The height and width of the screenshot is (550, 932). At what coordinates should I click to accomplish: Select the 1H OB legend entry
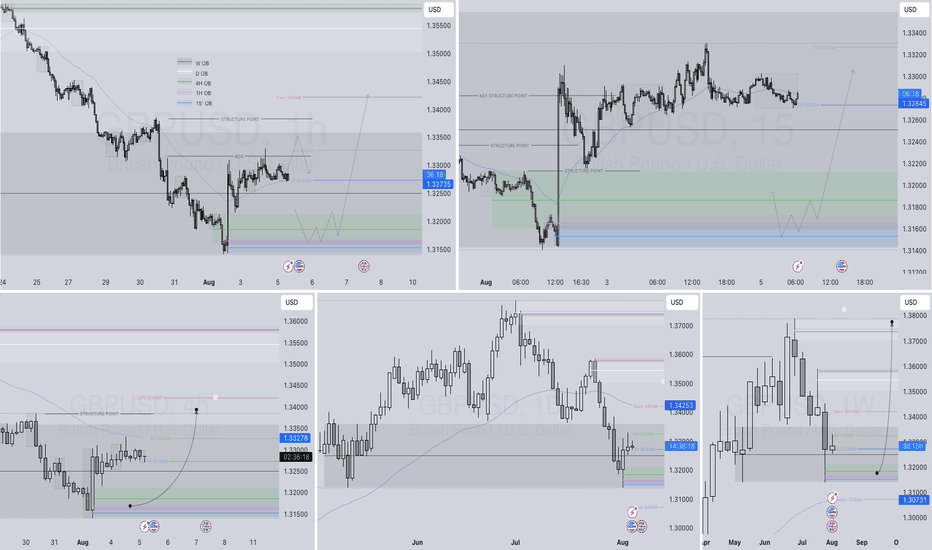pyautogui.click(x=194, y=93)
